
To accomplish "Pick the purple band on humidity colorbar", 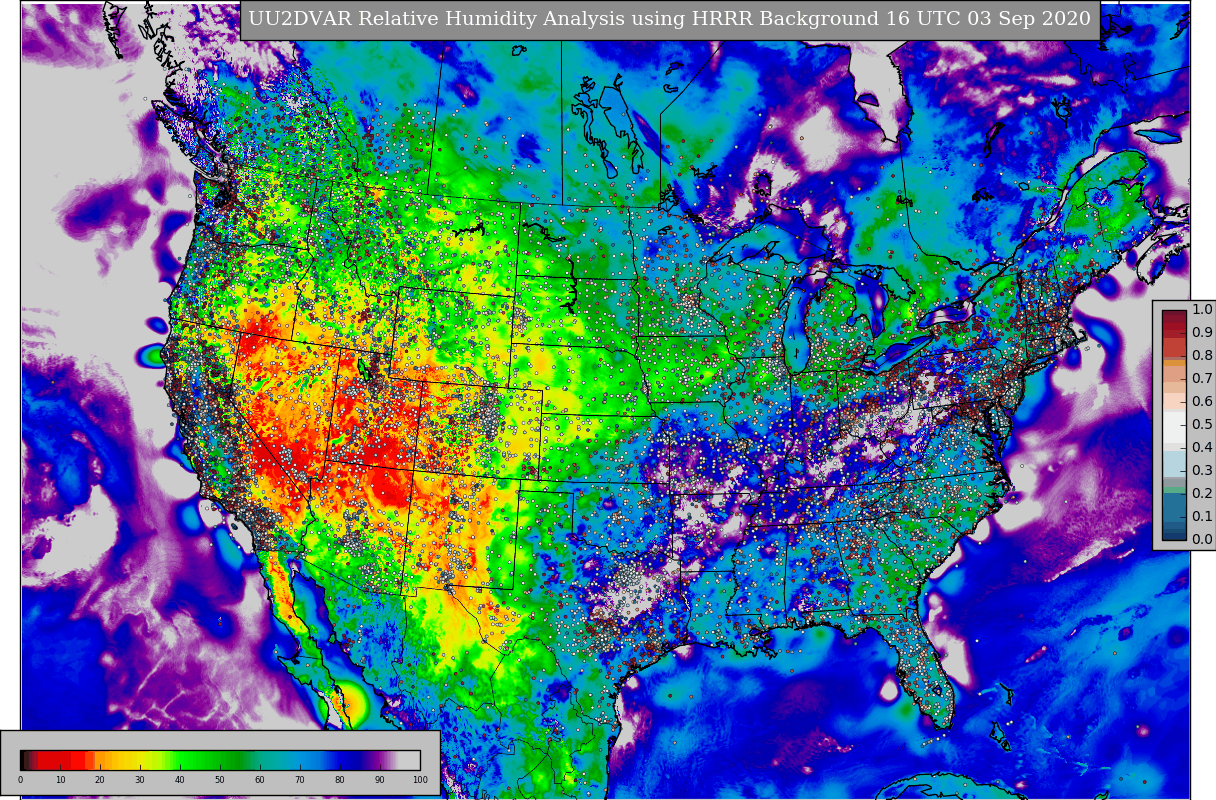I will (x=380, y=760).
